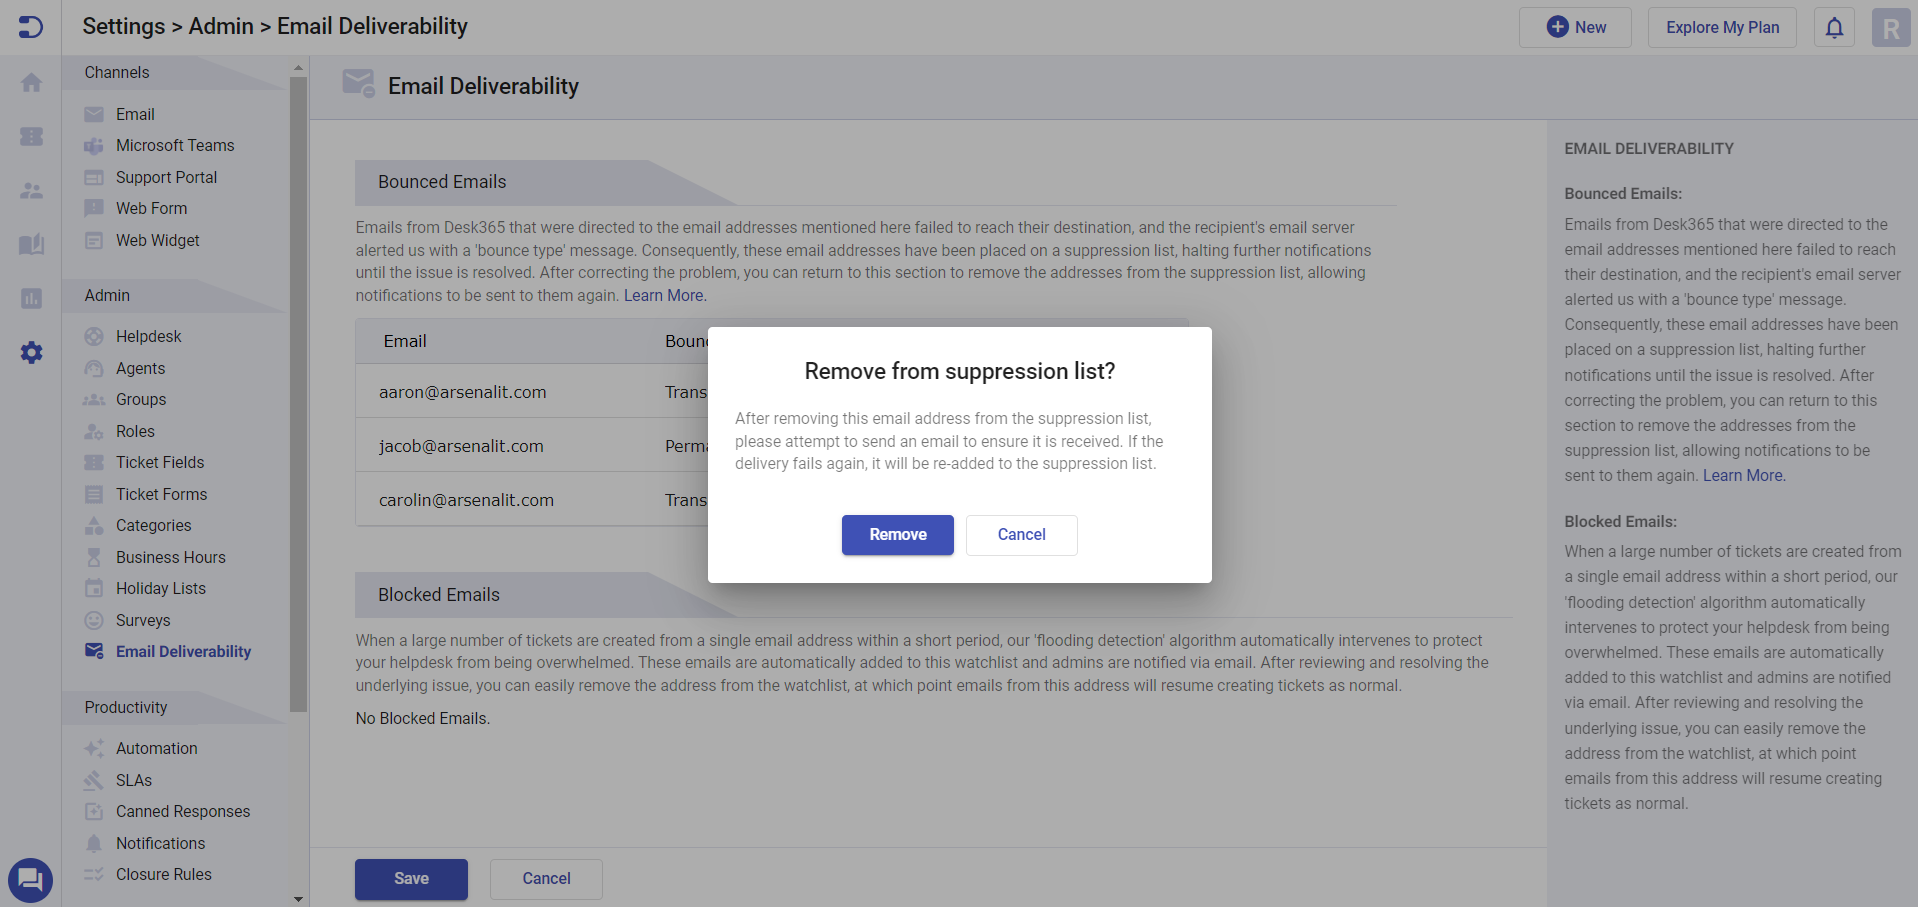Click the notifications bell icon
This screenshot has width=1918, height=907.
coord(1834,28)
